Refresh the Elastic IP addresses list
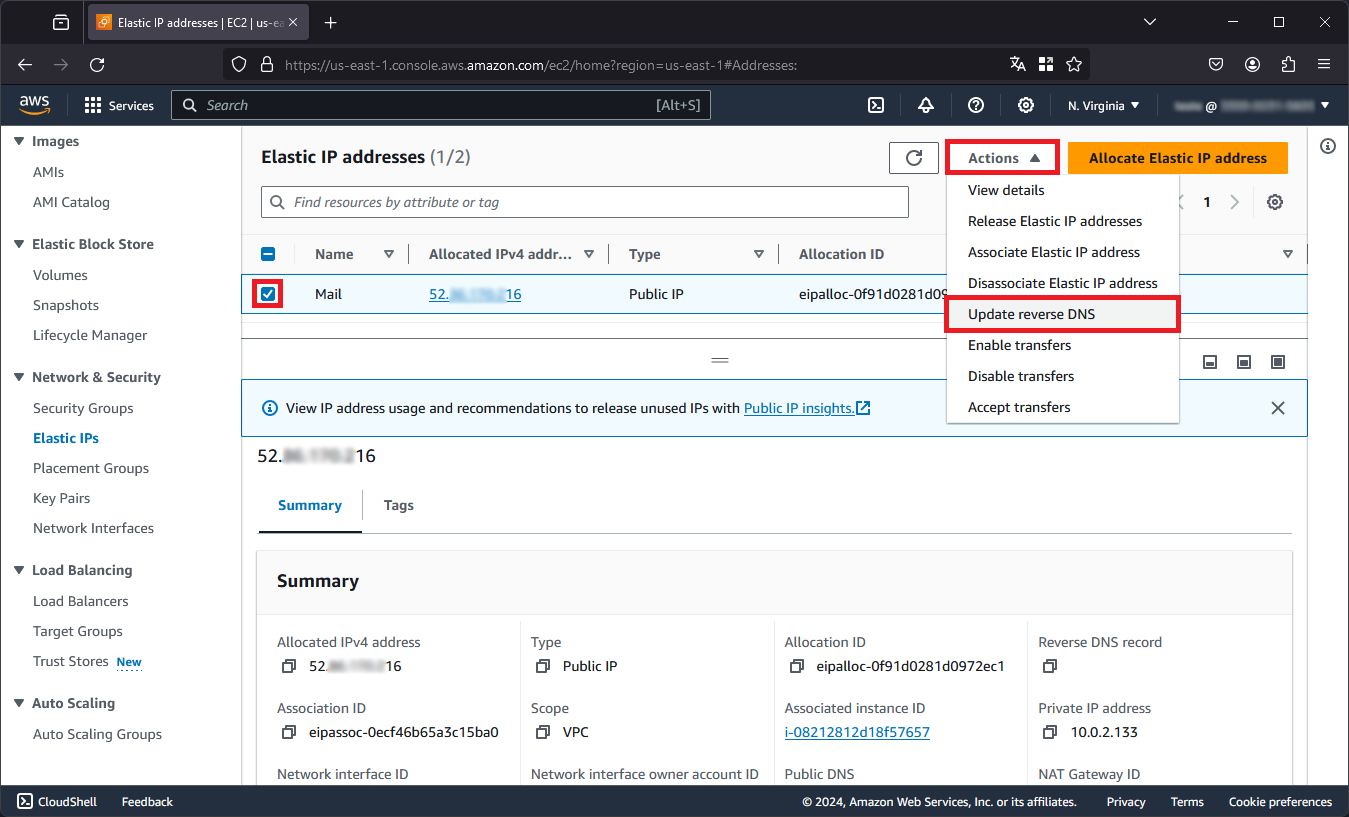1349x817 pixels. (914, 158)
